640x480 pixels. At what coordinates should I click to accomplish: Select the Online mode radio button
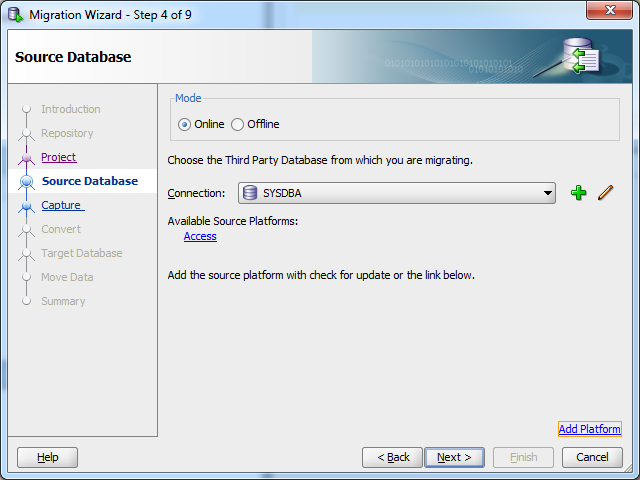coord(184,124)
